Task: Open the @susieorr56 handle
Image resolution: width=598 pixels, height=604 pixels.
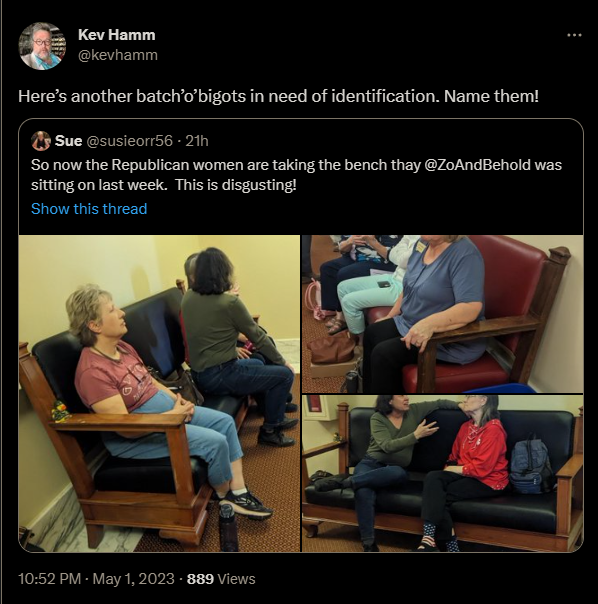Action: 129,141
